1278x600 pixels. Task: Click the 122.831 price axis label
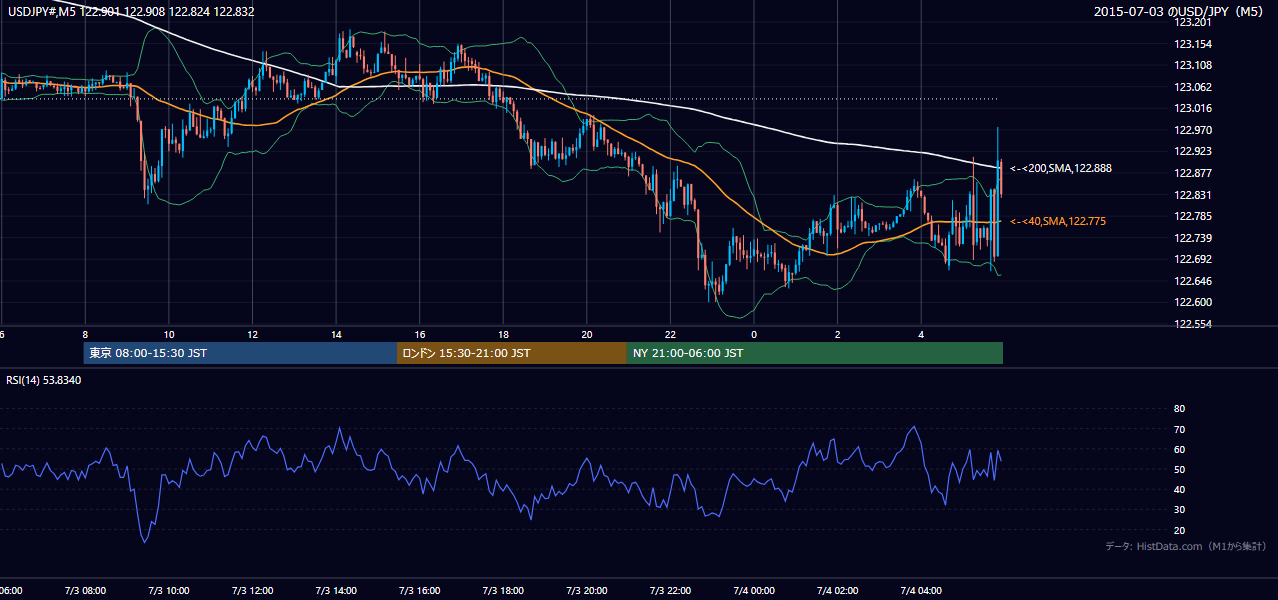(x=1192, y=195)
